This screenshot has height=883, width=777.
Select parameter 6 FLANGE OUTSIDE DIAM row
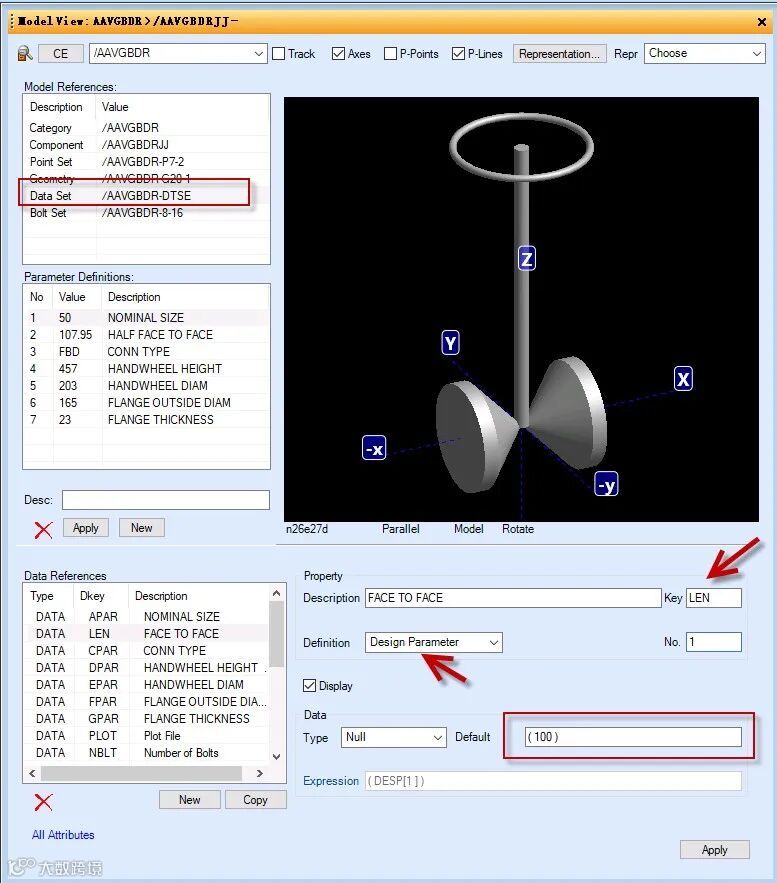pyautogui.click(x=146, y=402)
